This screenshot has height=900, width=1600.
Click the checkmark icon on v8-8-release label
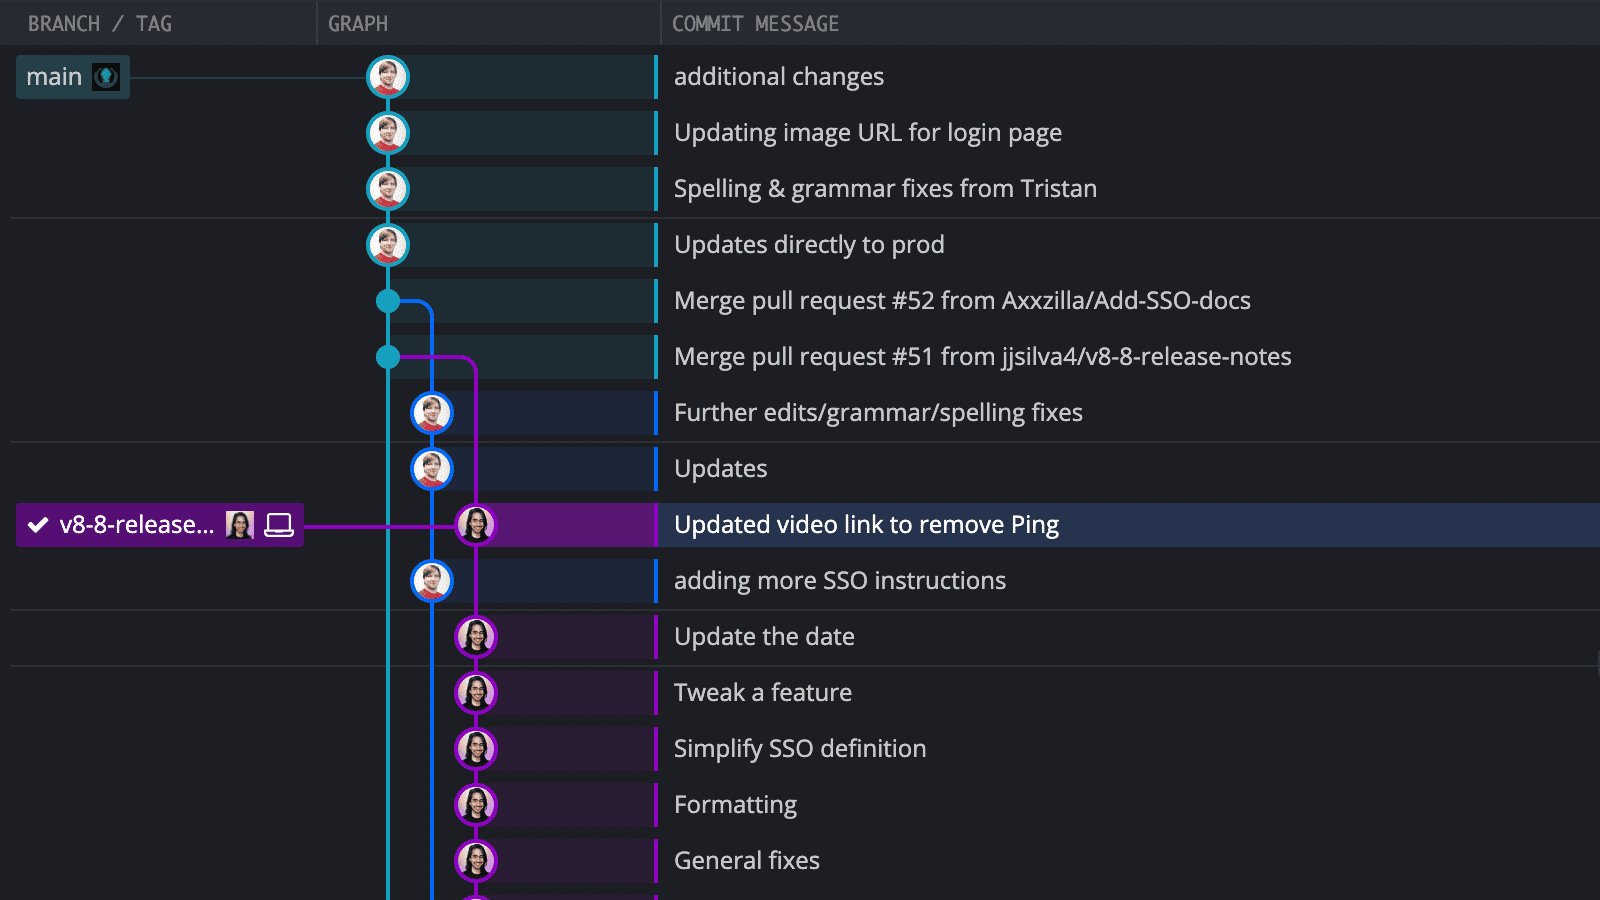pos(38,525)
